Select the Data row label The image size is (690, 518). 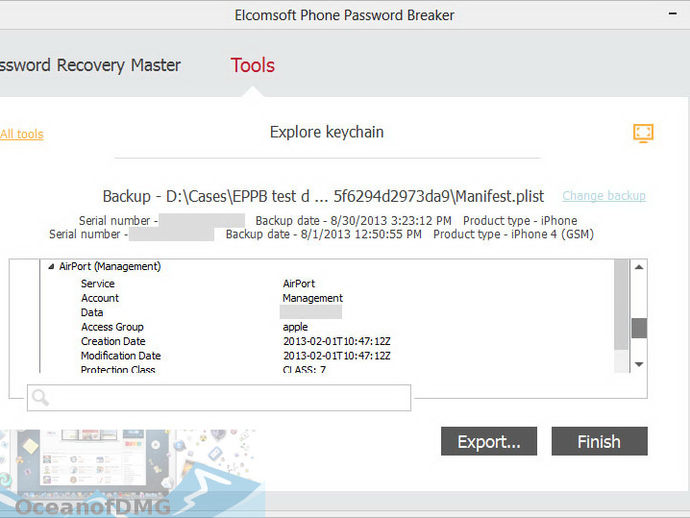coord(92,312)
